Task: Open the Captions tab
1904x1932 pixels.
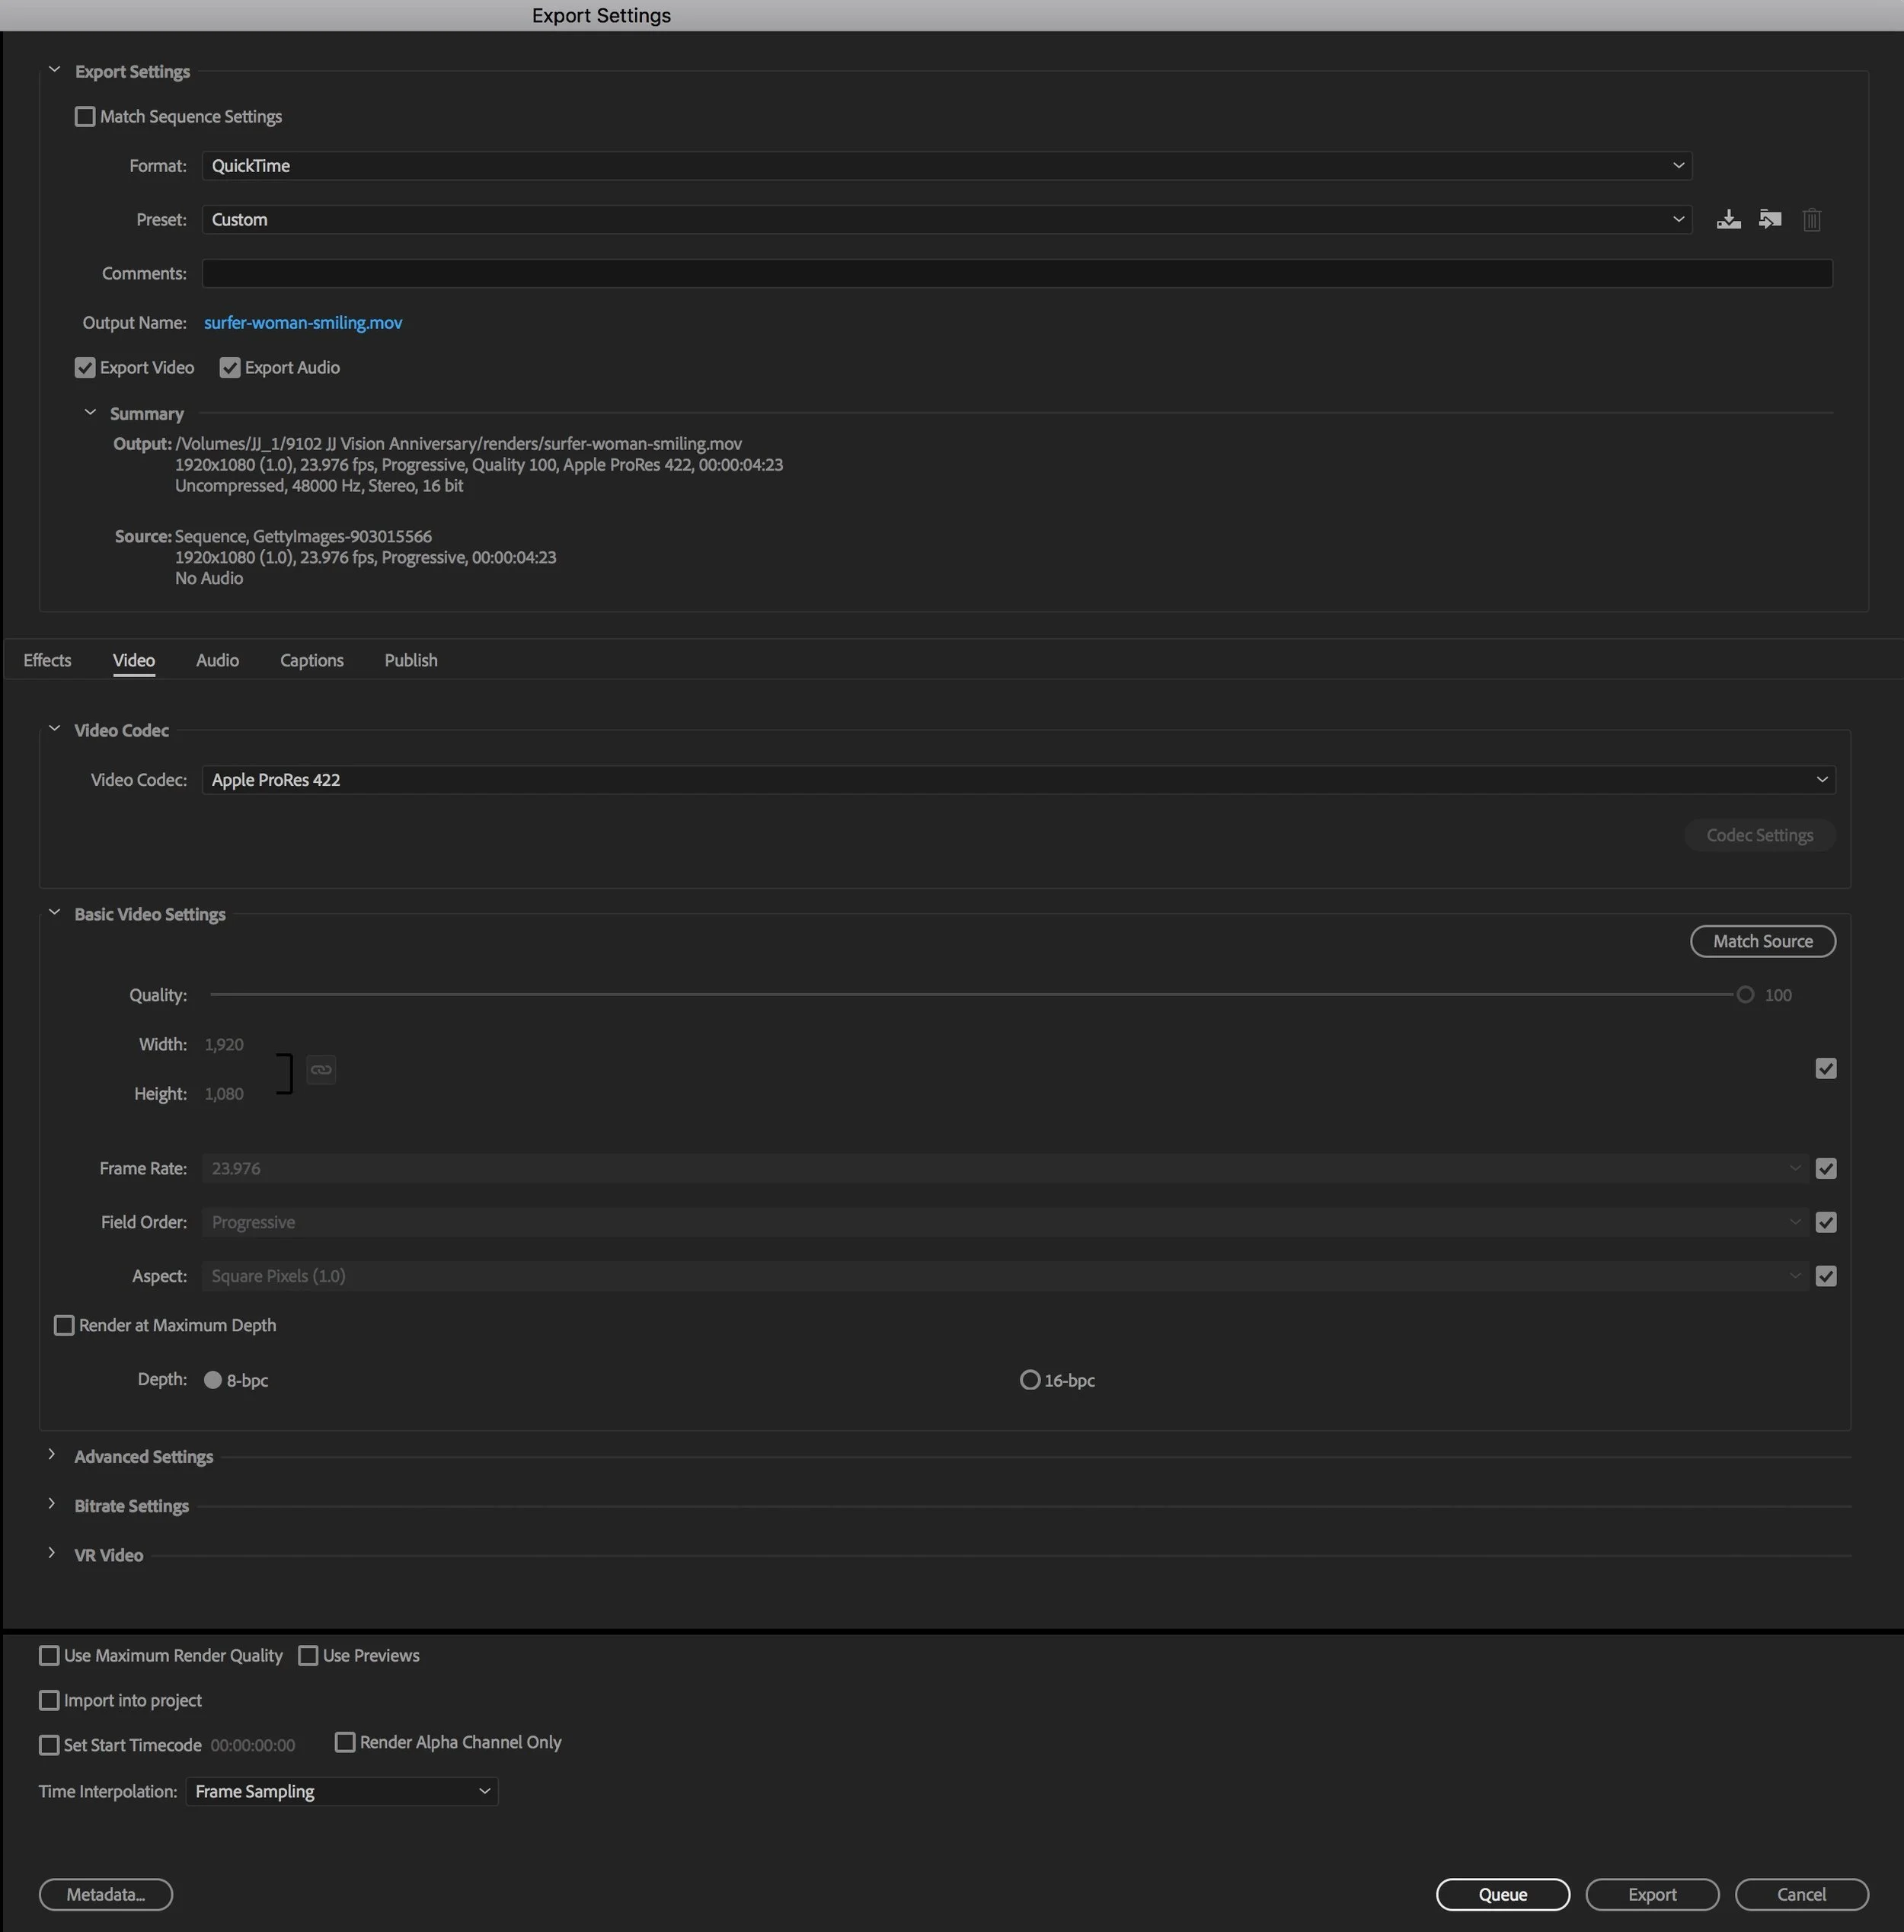Action: tap(311, 660)
